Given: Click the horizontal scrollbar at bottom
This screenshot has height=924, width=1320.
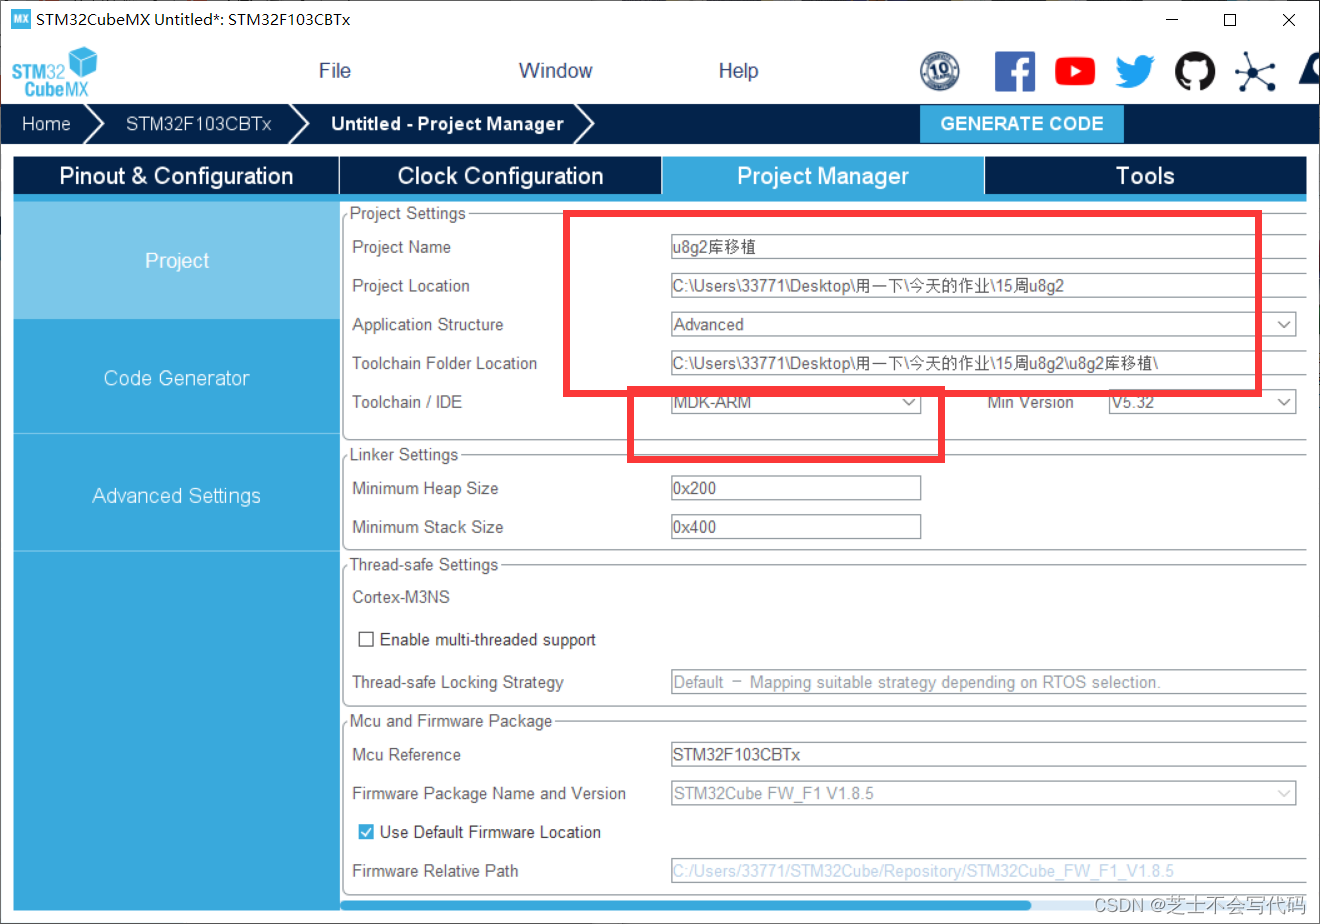Looking at the screenshot, I should (x=685, y=905).
